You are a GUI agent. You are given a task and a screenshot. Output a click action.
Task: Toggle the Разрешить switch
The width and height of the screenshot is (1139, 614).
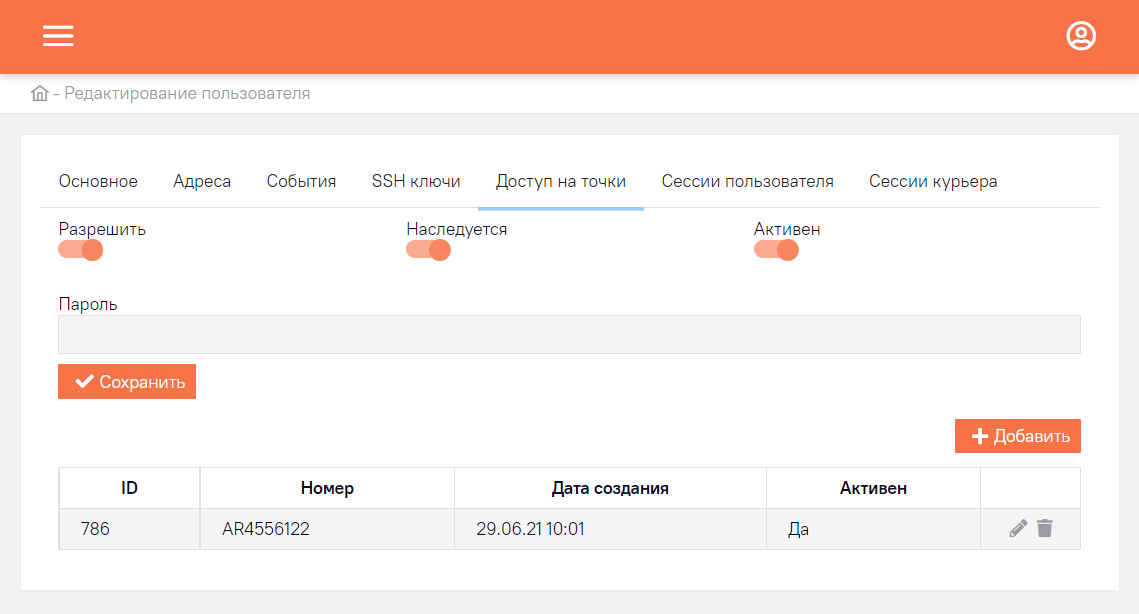tap(81, 250)
